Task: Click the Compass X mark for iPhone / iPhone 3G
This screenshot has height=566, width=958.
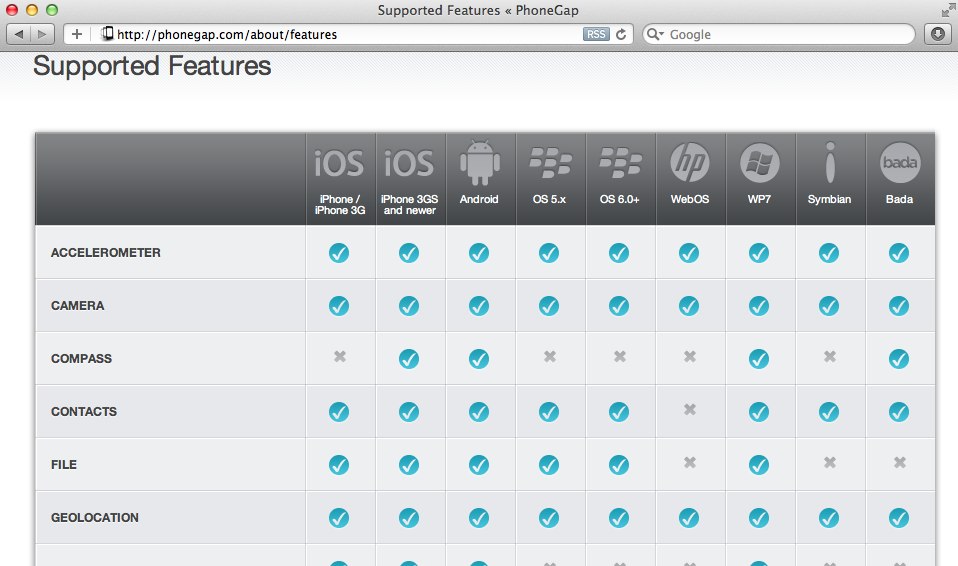Action: [340, 356]
